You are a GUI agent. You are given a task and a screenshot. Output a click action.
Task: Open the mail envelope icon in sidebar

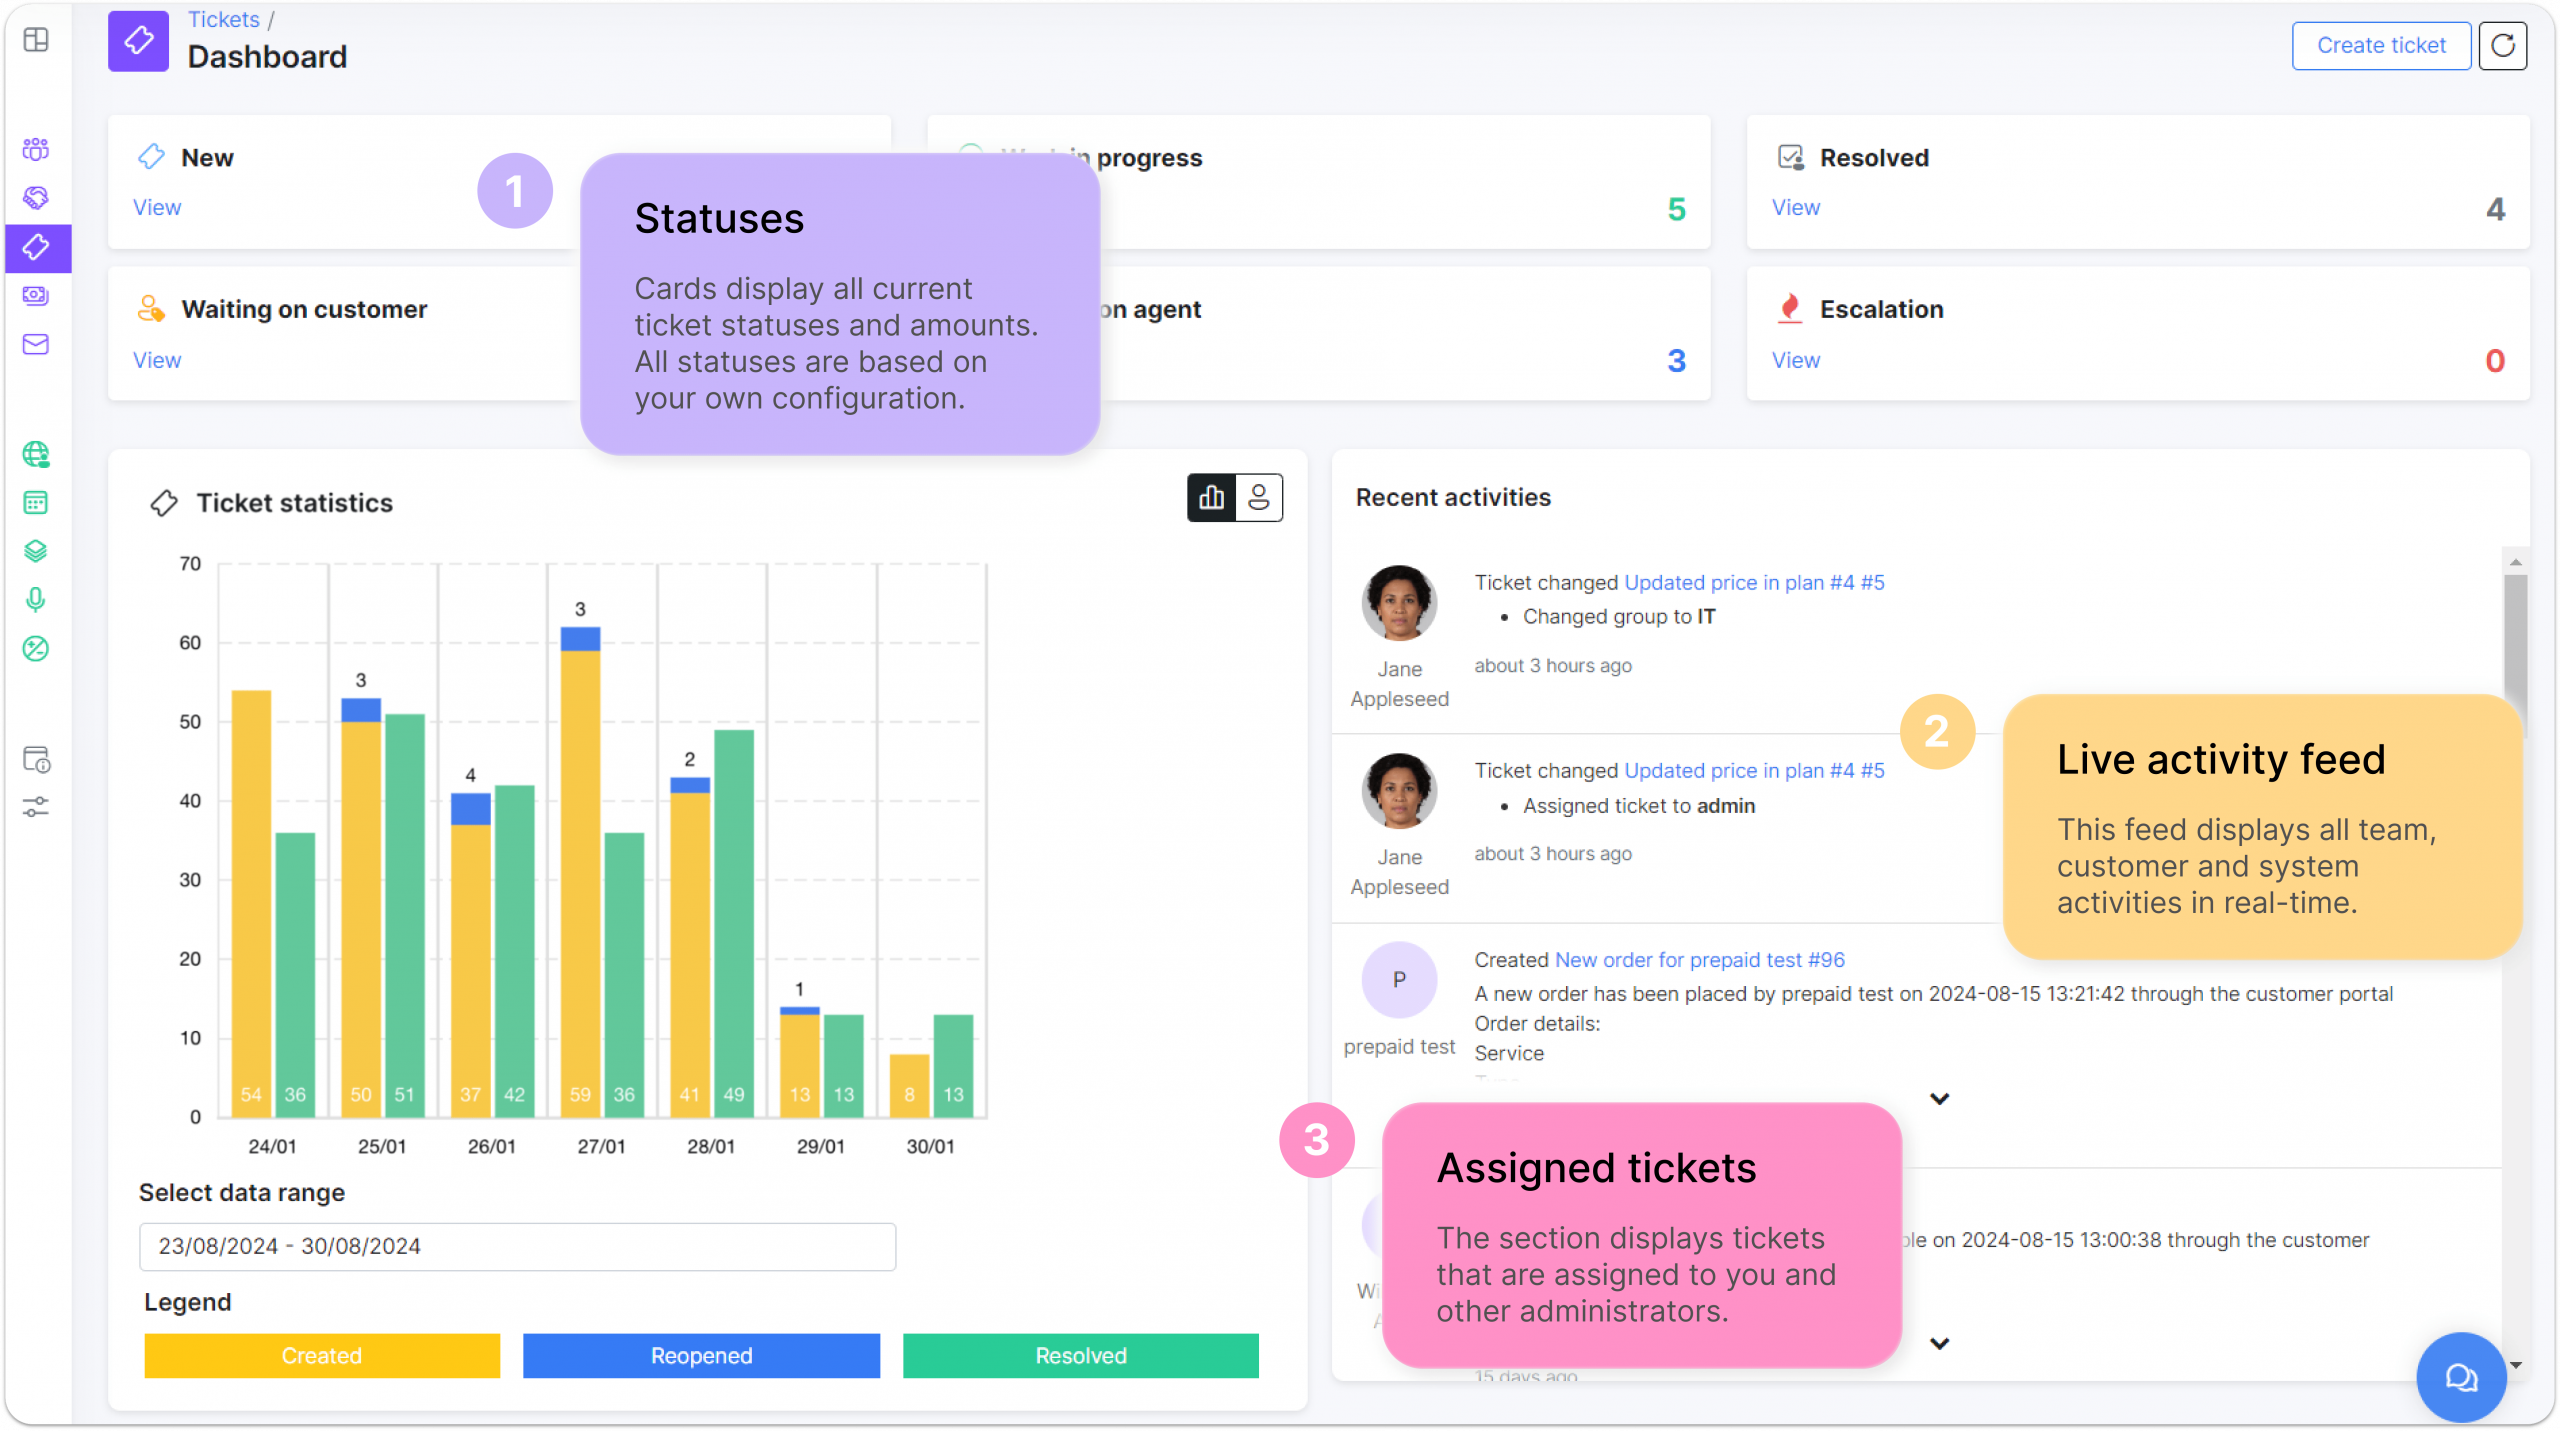(36, 344)
